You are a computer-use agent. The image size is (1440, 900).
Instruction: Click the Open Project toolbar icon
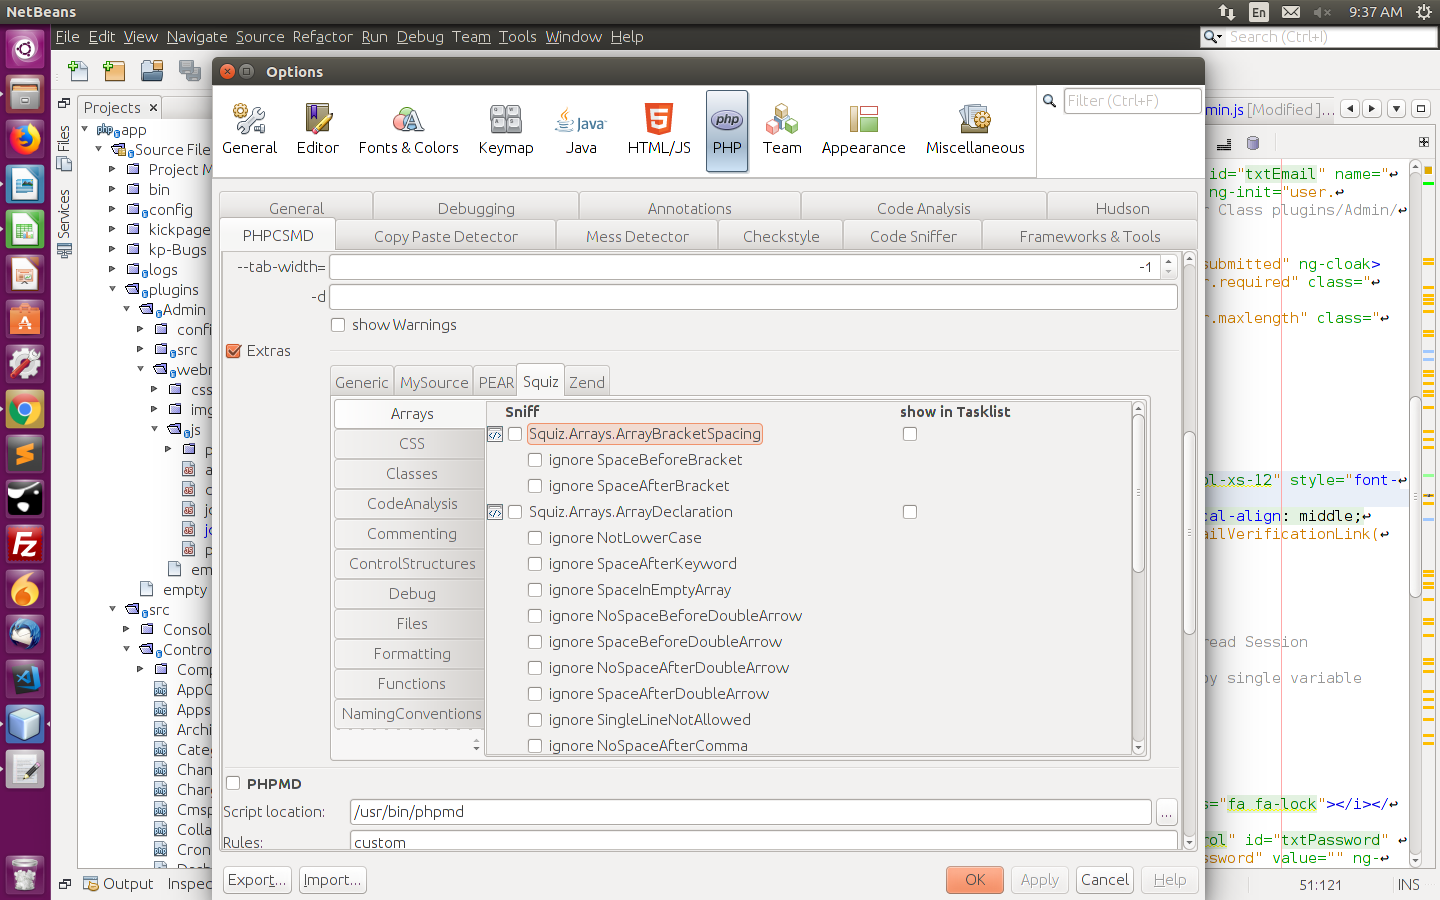(152, 71)
